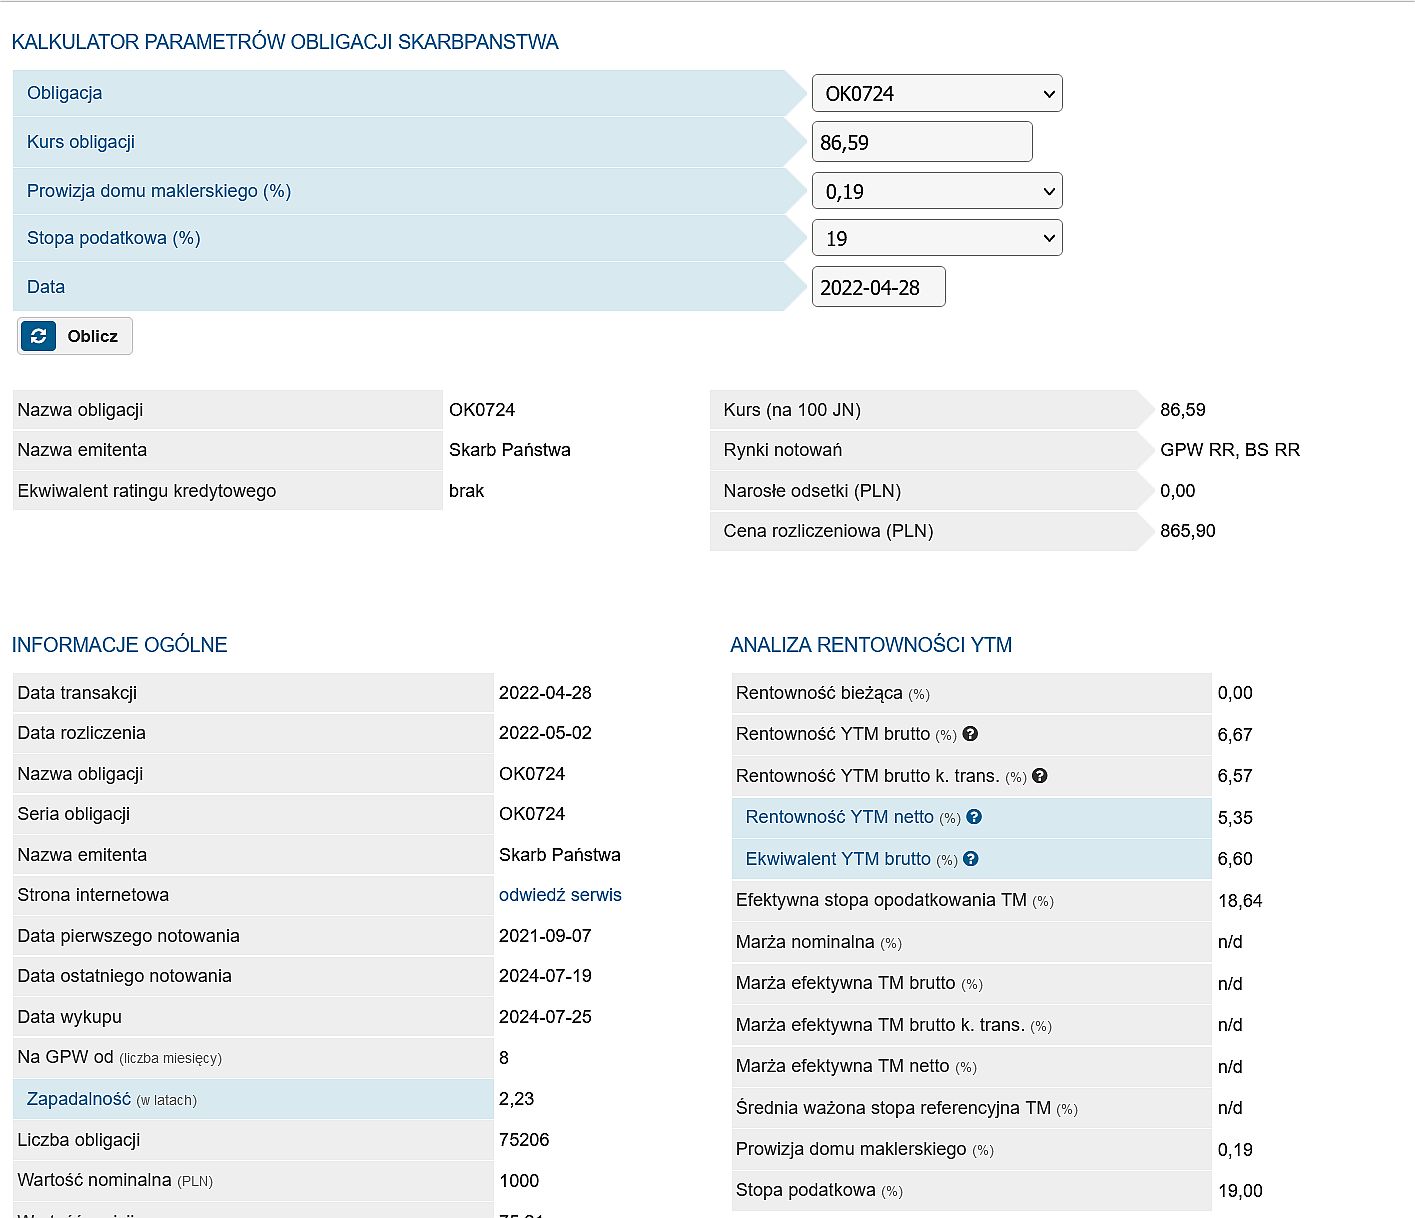The width and height of the screenshot is (1415, 1218).
Task: Click the 'Prowizja domu maklerskiego (%)' form label
Action: (159, 191)
